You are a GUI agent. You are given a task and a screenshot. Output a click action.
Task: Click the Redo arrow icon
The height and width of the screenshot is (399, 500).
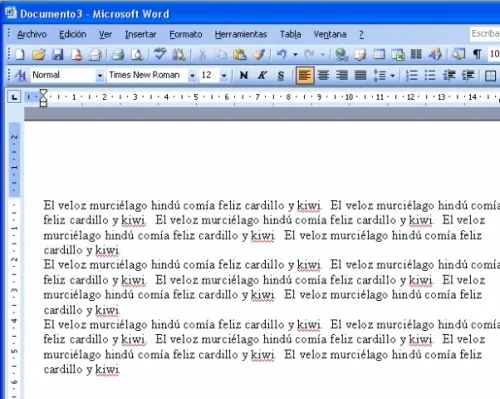[310, 54]
